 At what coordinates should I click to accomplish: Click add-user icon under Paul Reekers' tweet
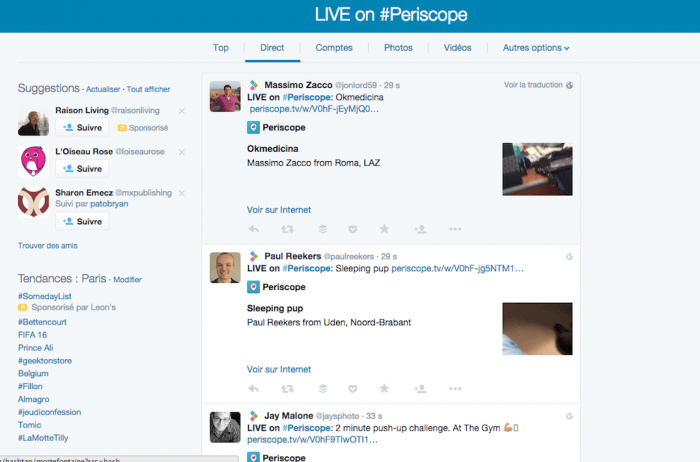point(420,388)
